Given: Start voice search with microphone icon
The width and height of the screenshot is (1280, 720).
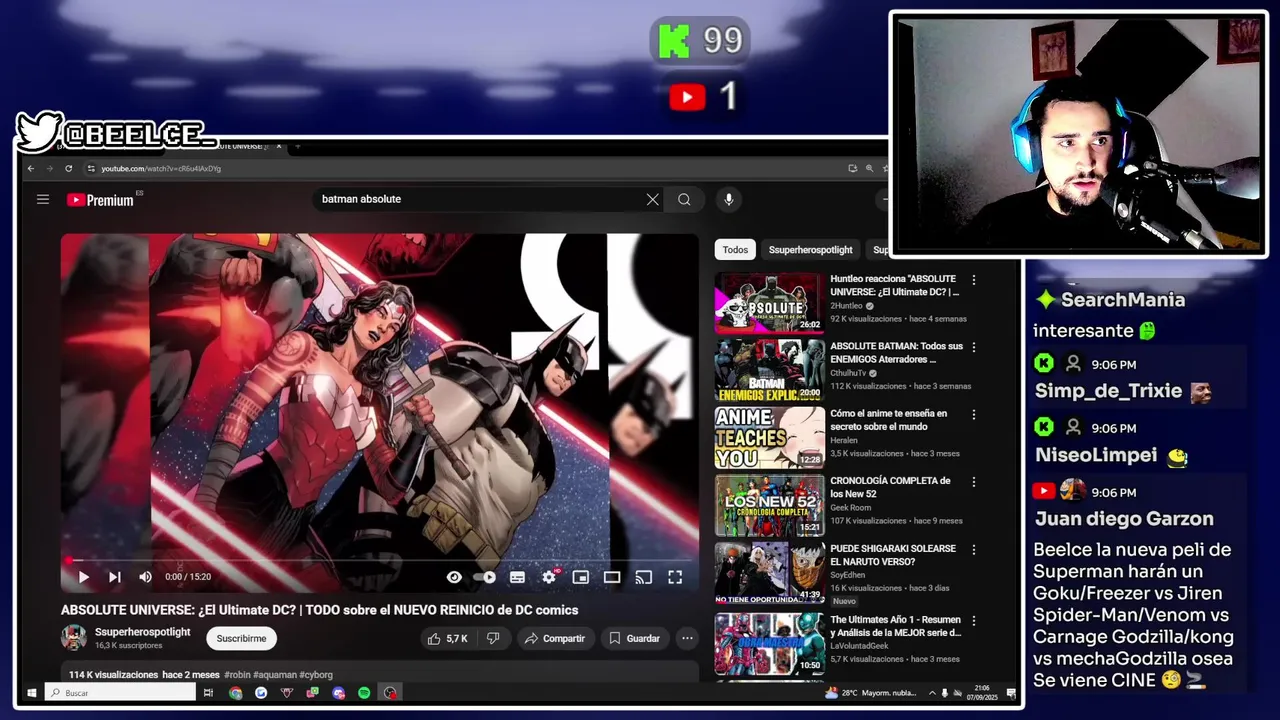Looking at the screenshot, I should coord(728,199).
